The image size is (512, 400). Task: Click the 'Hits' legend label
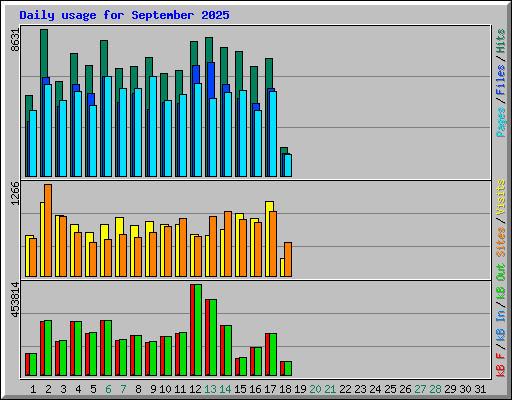[x=501, y=41]
